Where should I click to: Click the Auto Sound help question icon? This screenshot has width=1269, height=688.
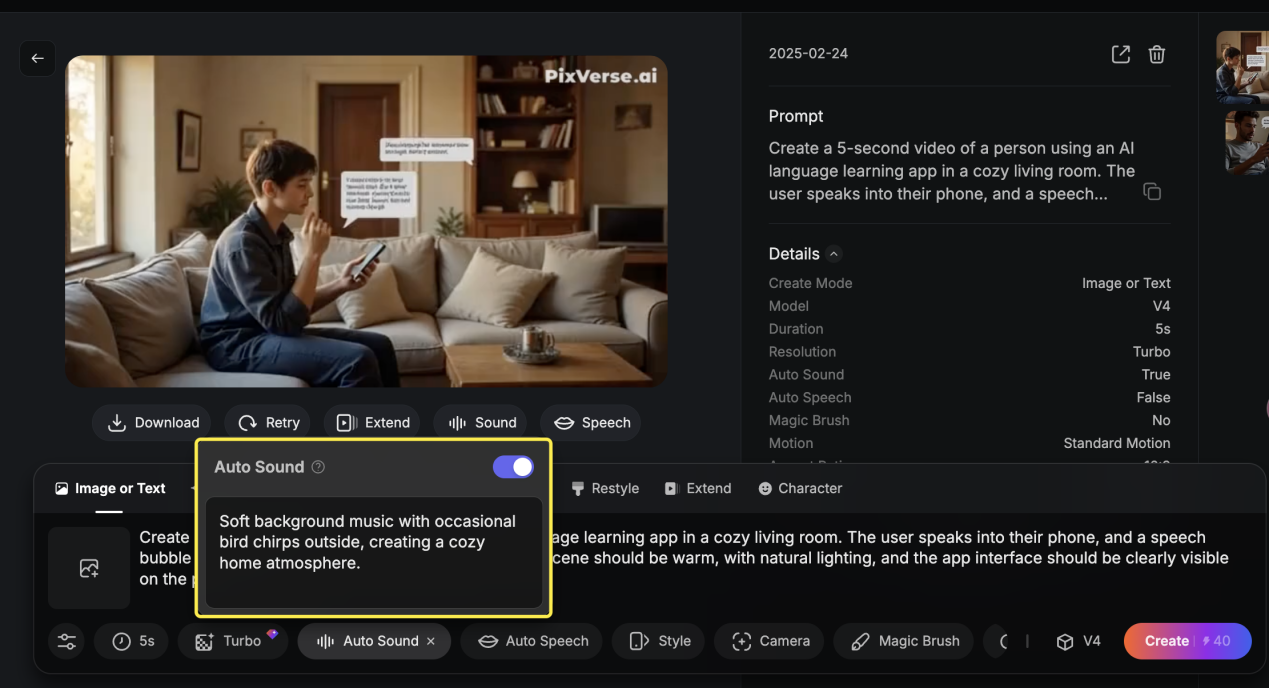coord(318,467)
